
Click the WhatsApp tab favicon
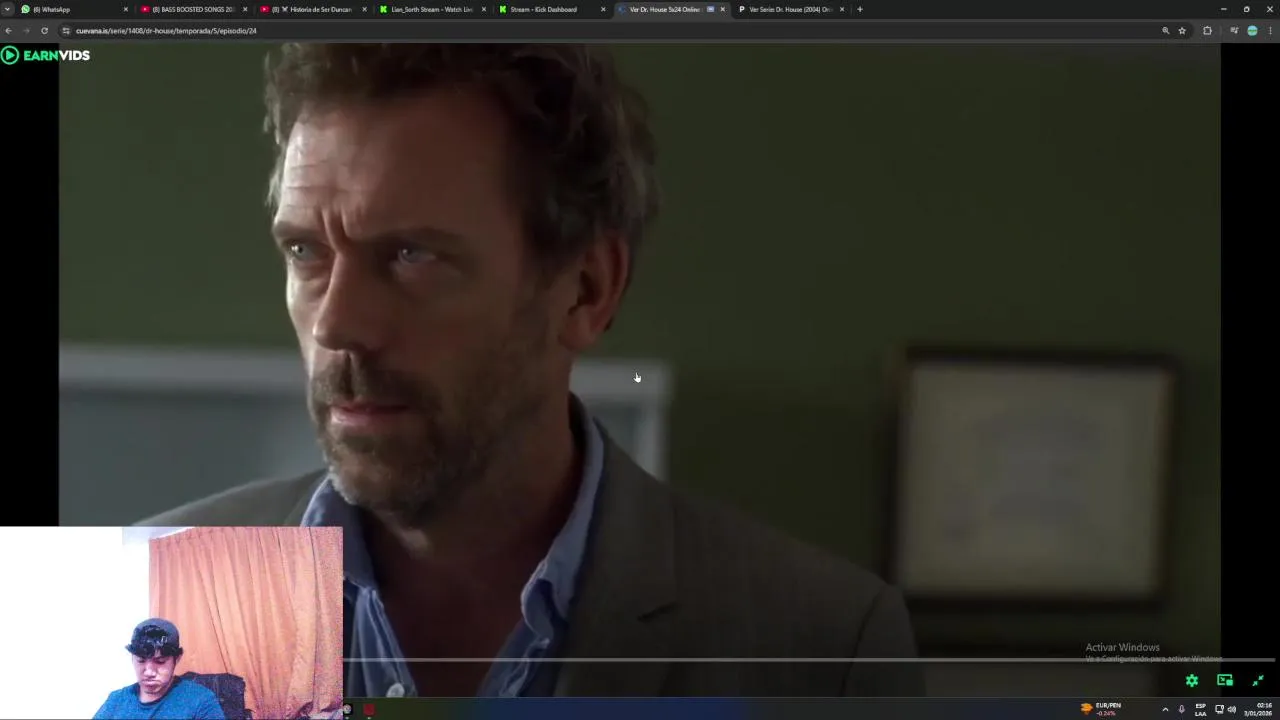[x=25, y=9]
